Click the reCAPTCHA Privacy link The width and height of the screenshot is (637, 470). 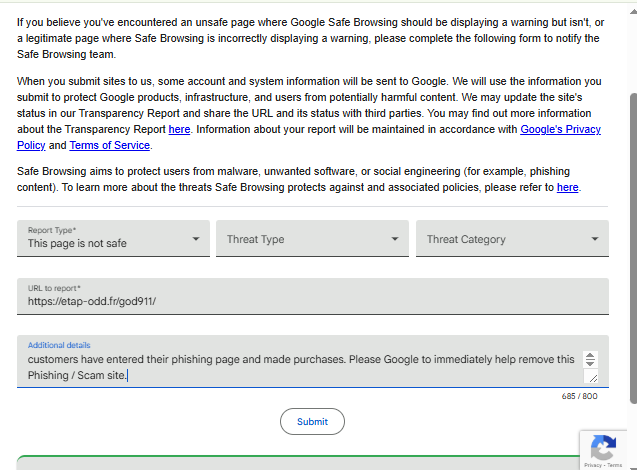click(x=593, y=465)
